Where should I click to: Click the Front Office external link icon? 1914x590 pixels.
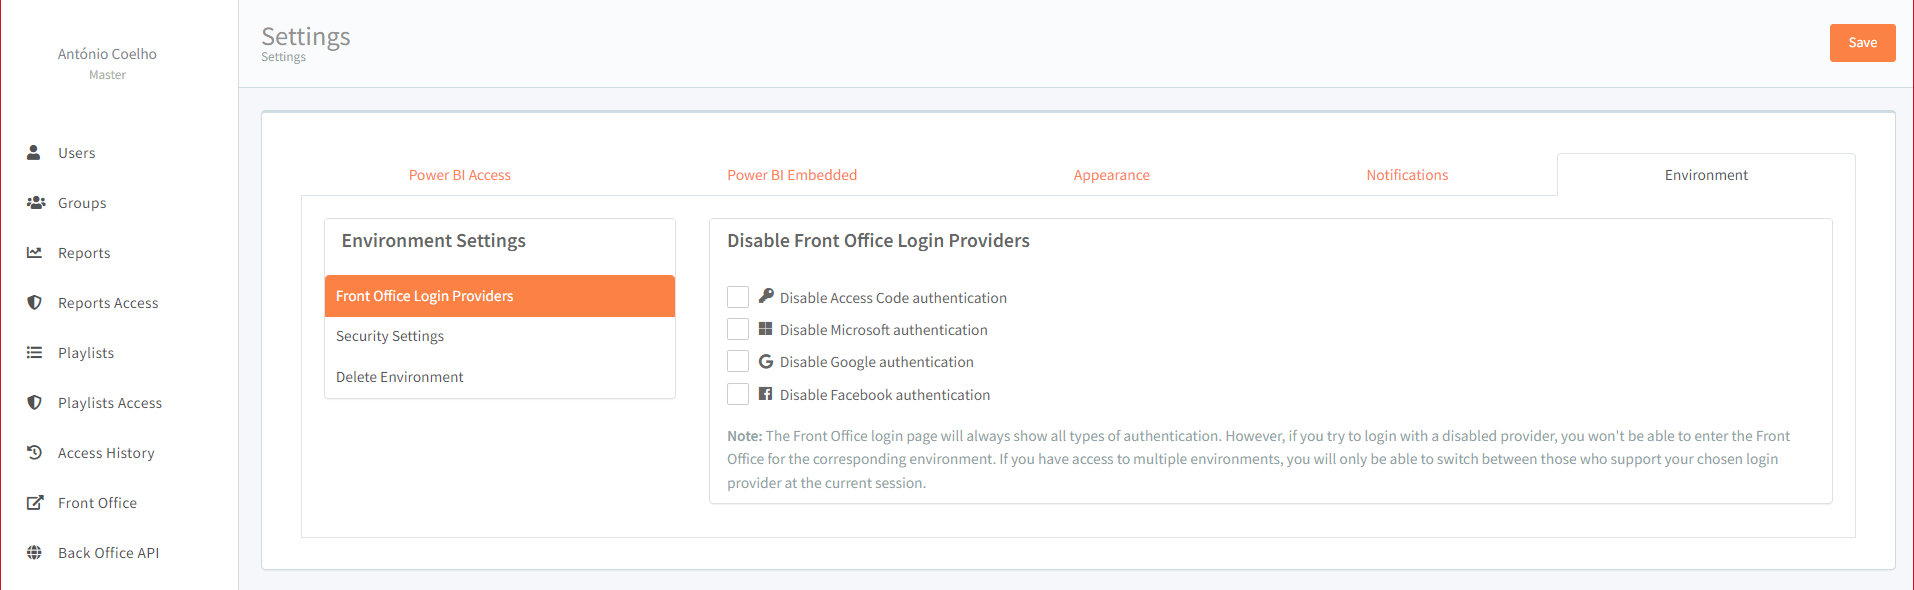point(34,502)
